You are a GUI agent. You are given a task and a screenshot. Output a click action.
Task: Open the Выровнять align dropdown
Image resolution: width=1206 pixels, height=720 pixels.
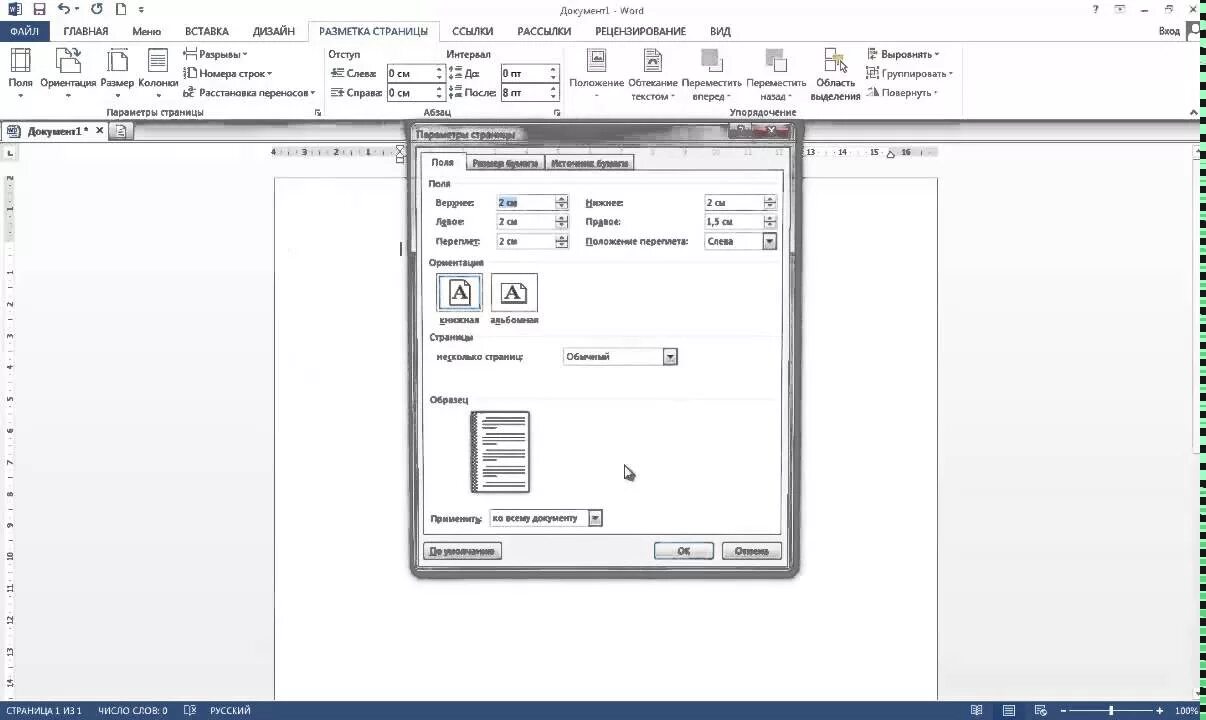(902, 54)
